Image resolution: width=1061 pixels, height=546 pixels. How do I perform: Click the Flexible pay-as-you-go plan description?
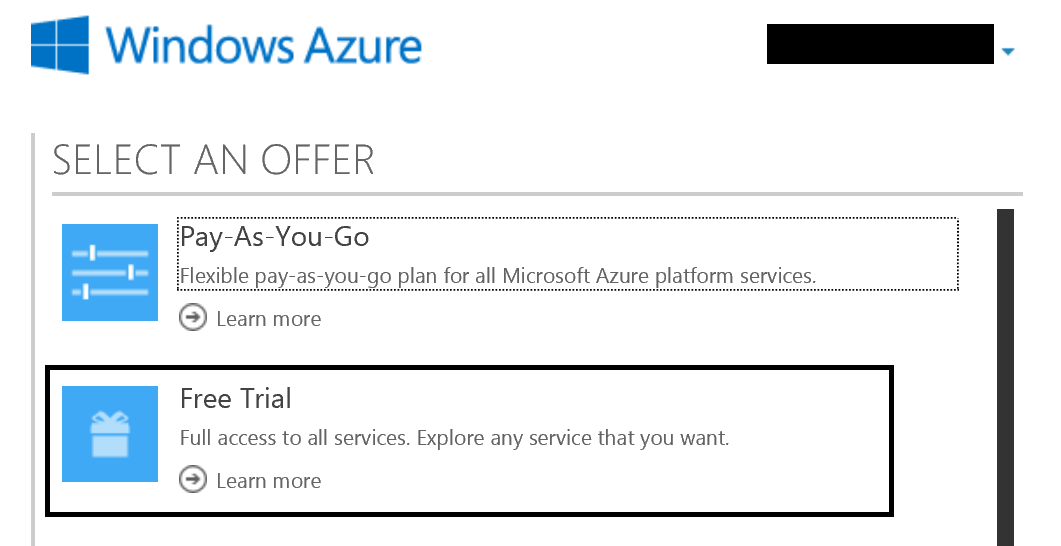tap(498, 276)
